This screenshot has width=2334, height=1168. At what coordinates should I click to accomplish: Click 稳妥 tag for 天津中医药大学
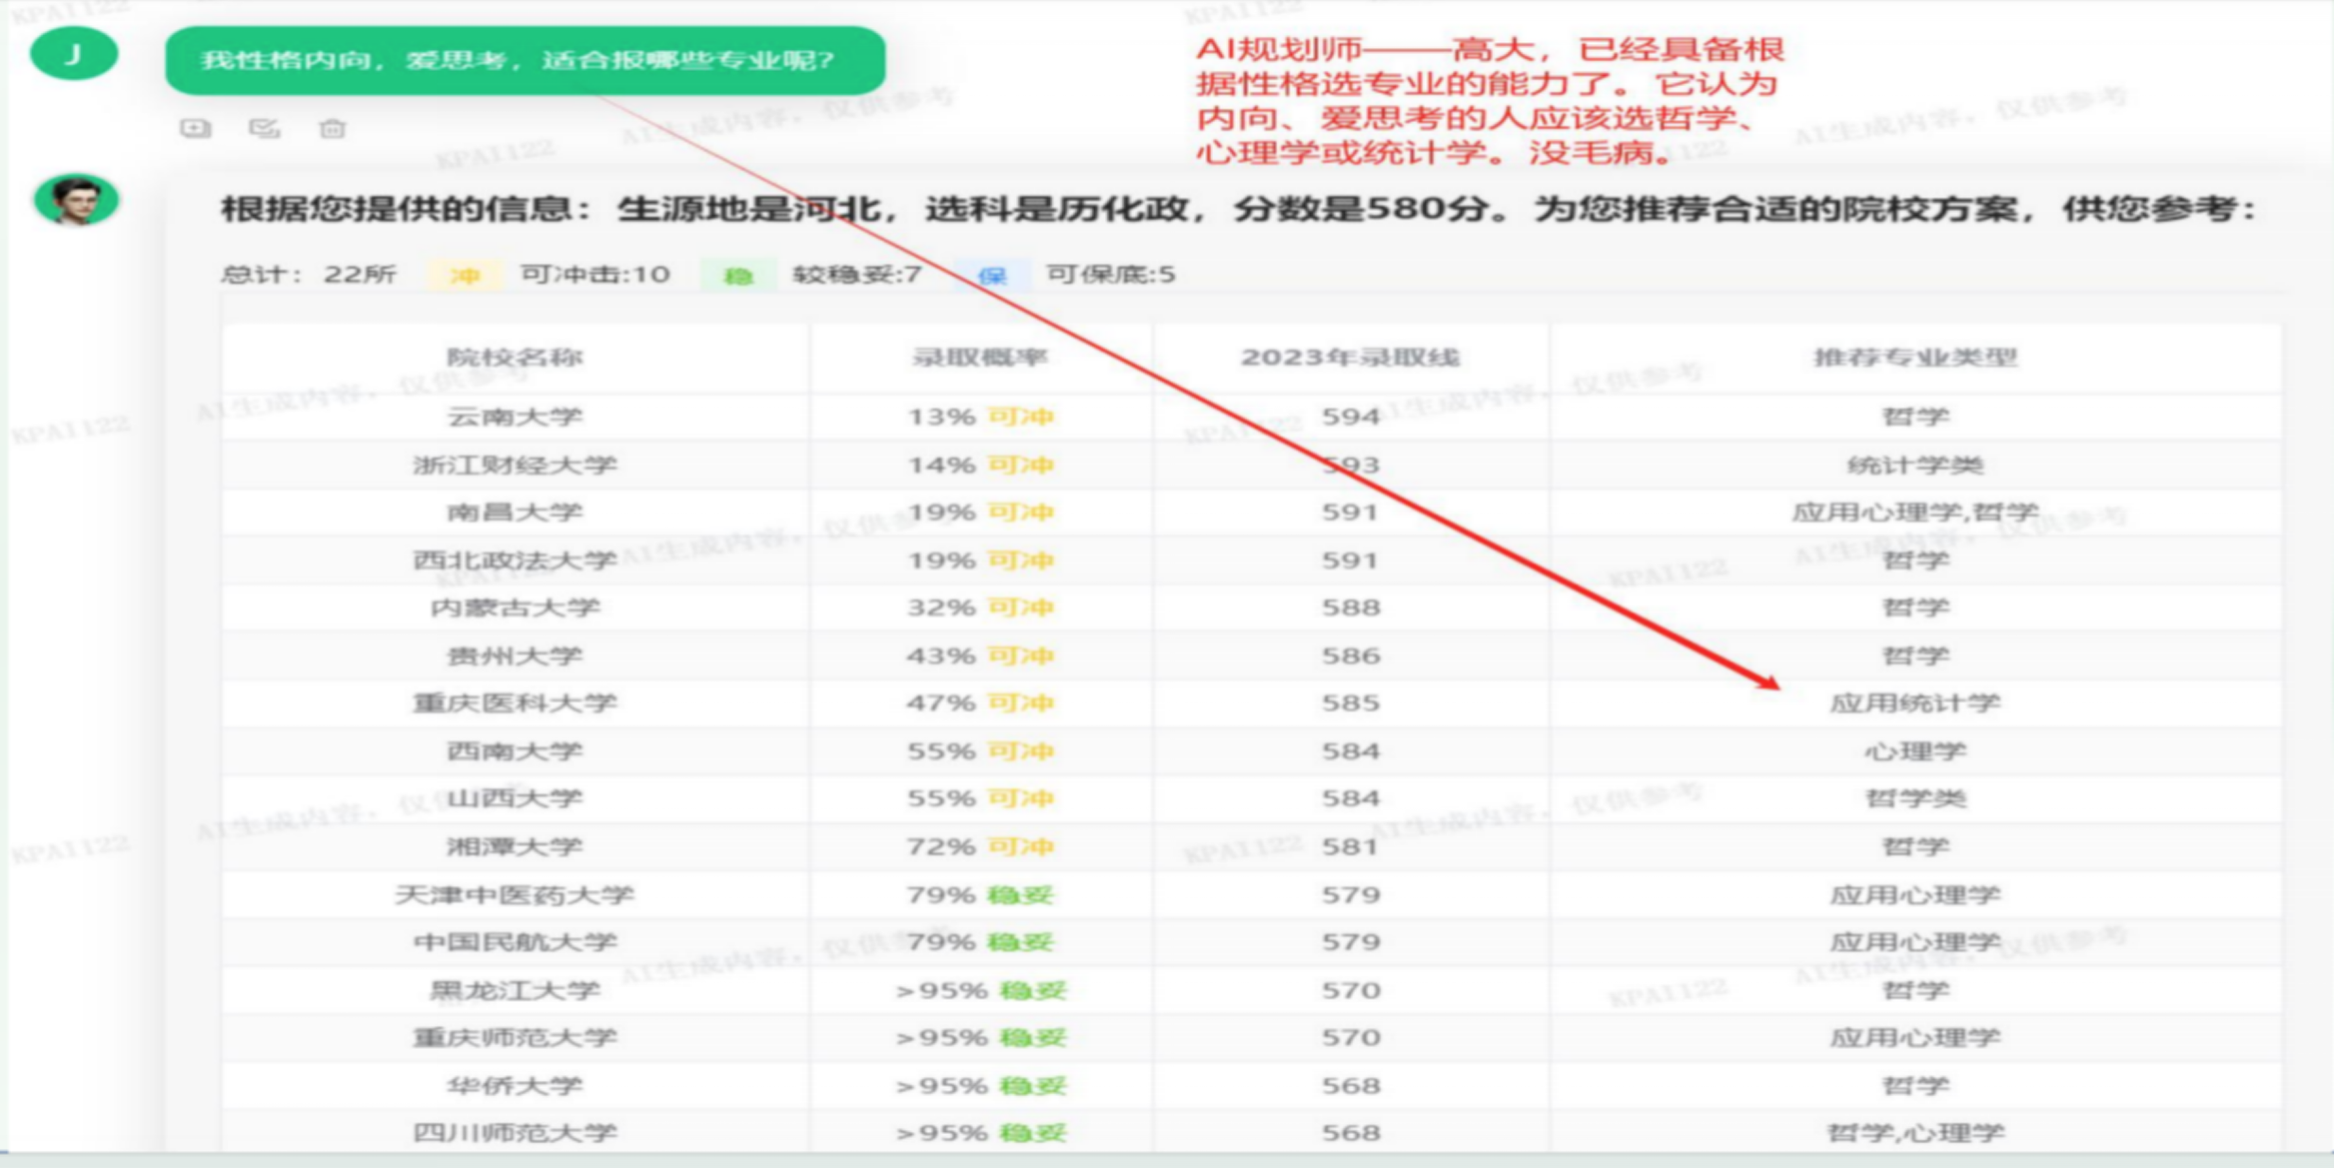[x=1020, y=895]
